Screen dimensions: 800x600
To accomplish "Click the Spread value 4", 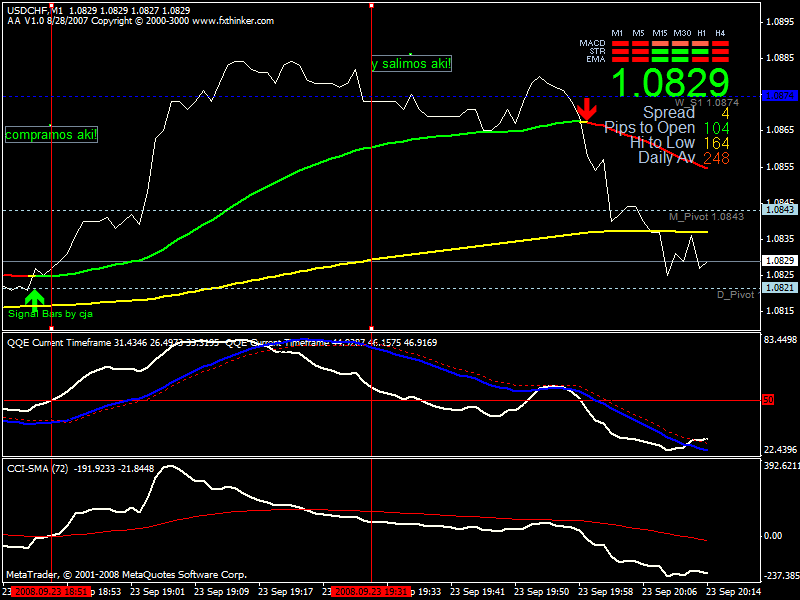I will pos(725,113).
